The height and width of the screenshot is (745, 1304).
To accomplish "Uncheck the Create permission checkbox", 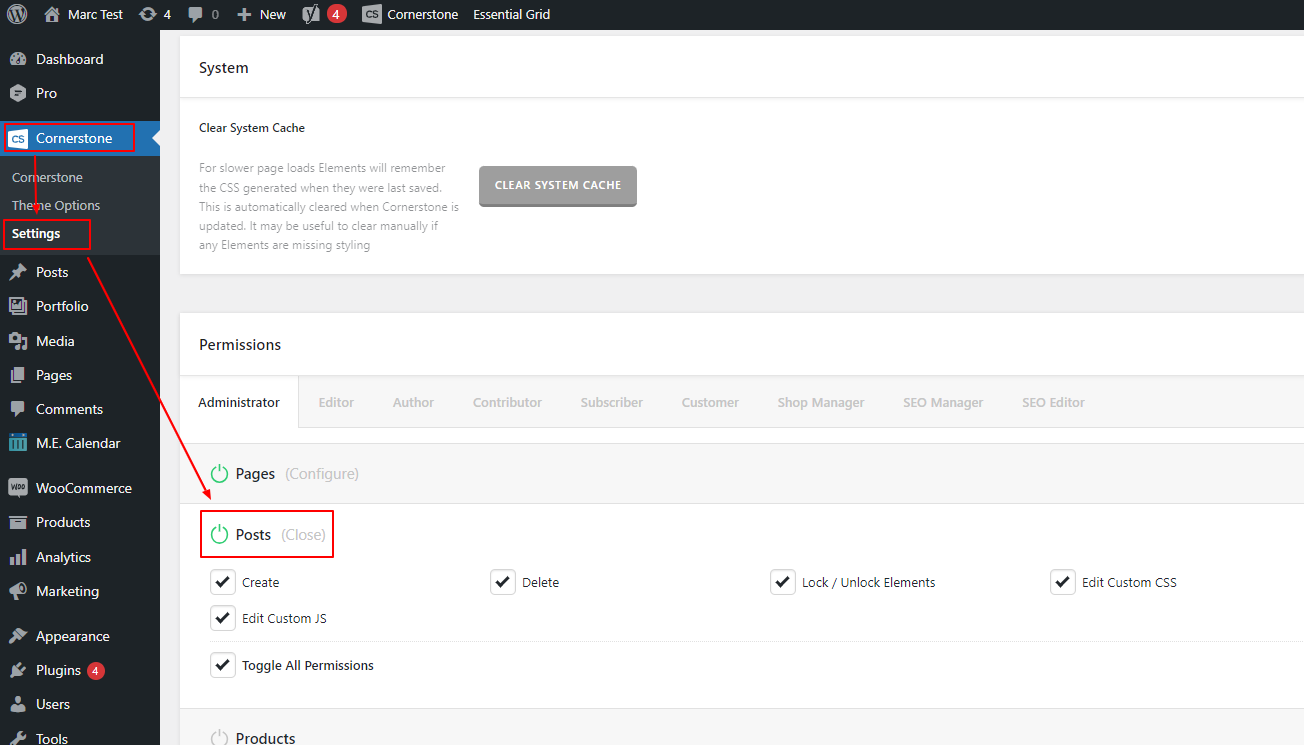I will [222, 582].
